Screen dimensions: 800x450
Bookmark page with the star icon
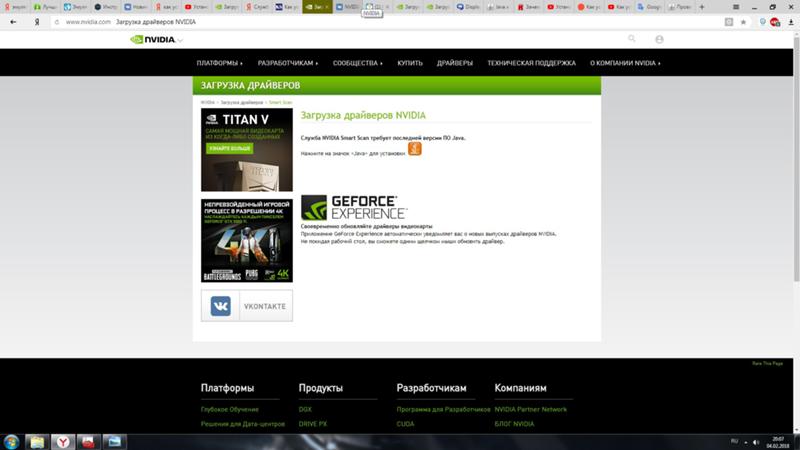click(x=743, y=22)
